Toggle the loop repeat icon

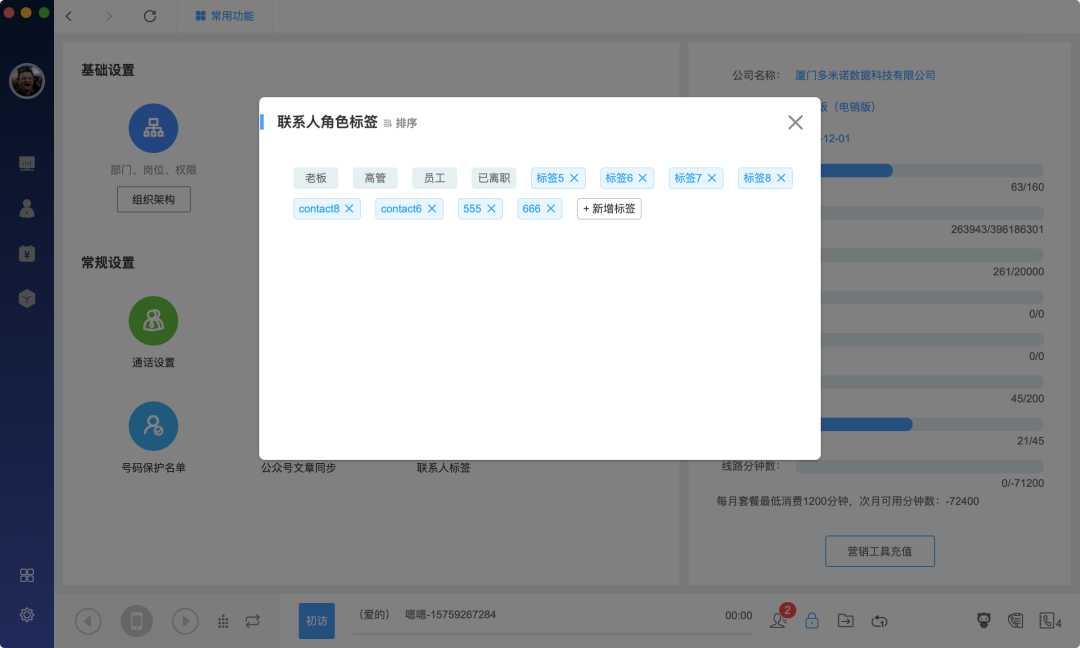[253, 621]
